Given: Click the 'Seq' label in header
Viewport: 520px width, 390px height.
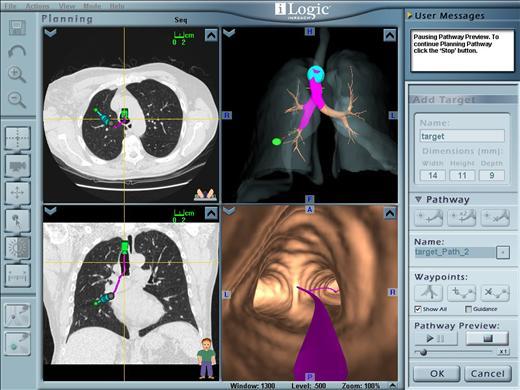Looking at the screenshot, I should (181, 20).
